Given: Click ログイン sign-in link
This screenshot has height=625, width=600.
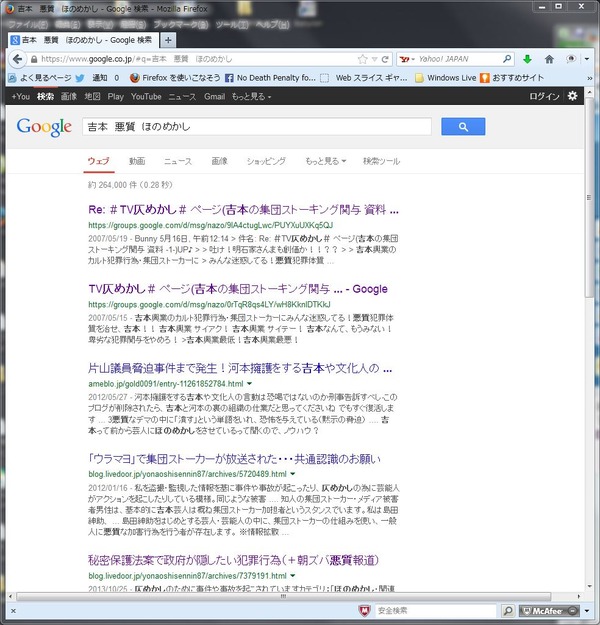Looking at the screenshot, I should (x=544, y=96).
